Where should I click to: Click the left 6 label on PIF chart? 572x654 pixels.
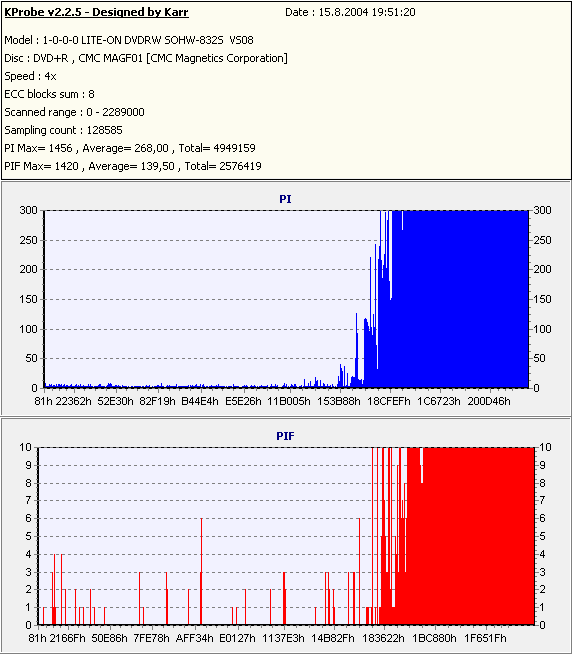pos(28,518)
